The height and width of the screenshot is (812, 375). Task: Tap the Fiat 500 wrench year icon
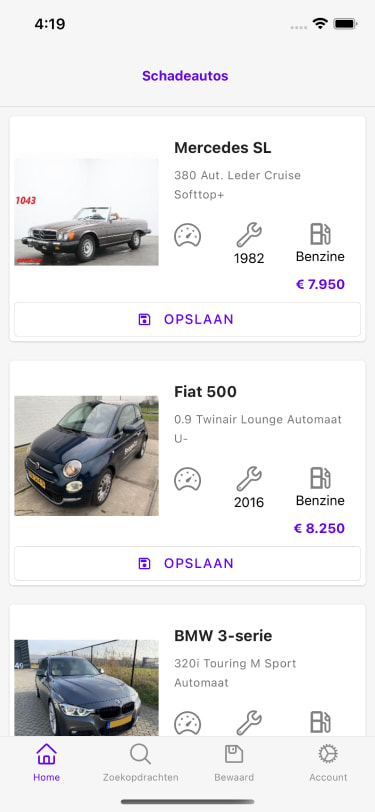249,479
